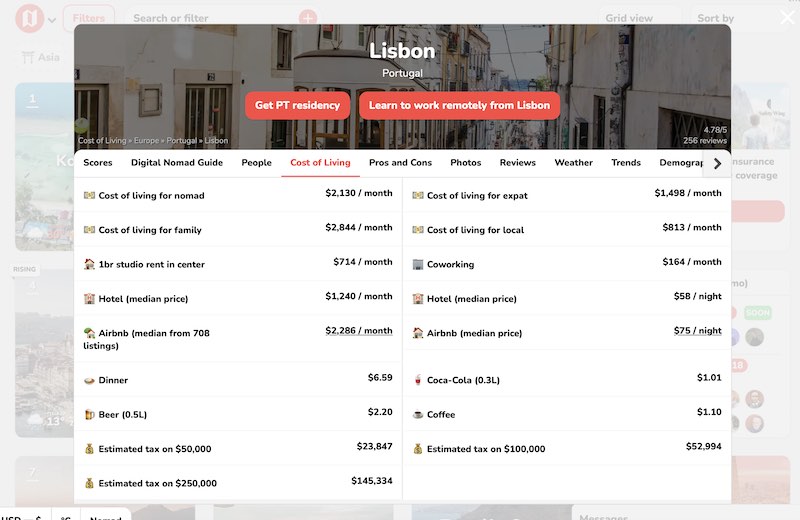800x520 pixels.
Task: Click the $75 / night Airbnb link
Action: [x=697, y=331]
